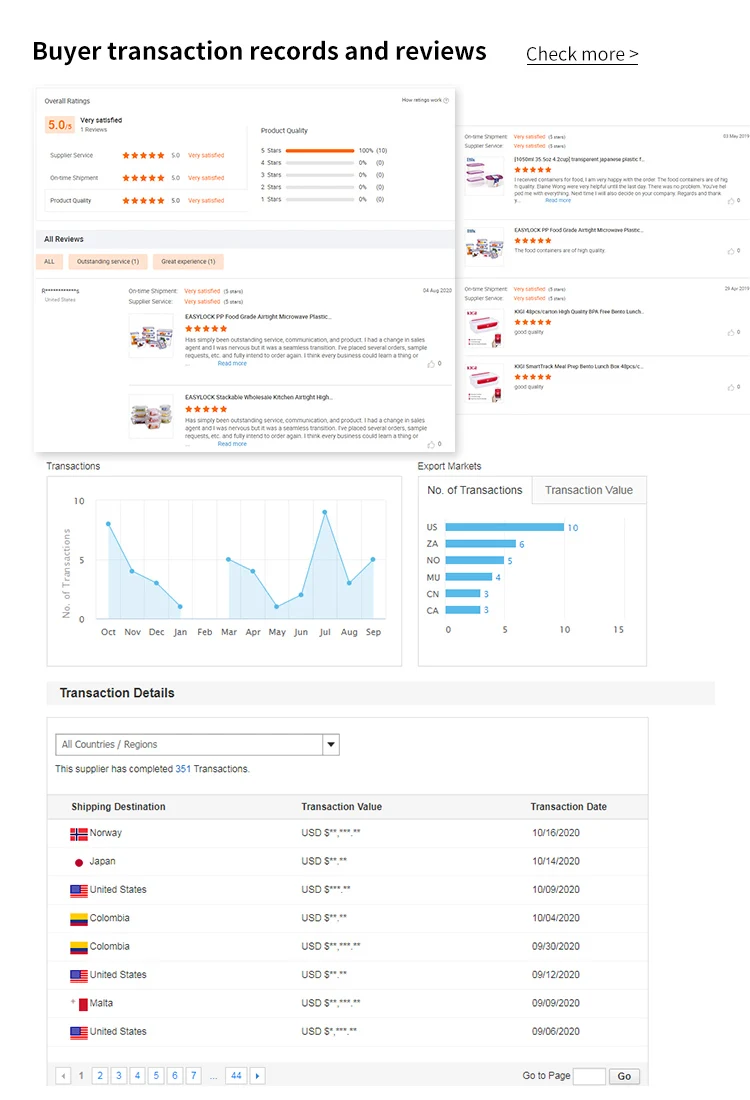Jump to last page 44

pos(236,1075)
